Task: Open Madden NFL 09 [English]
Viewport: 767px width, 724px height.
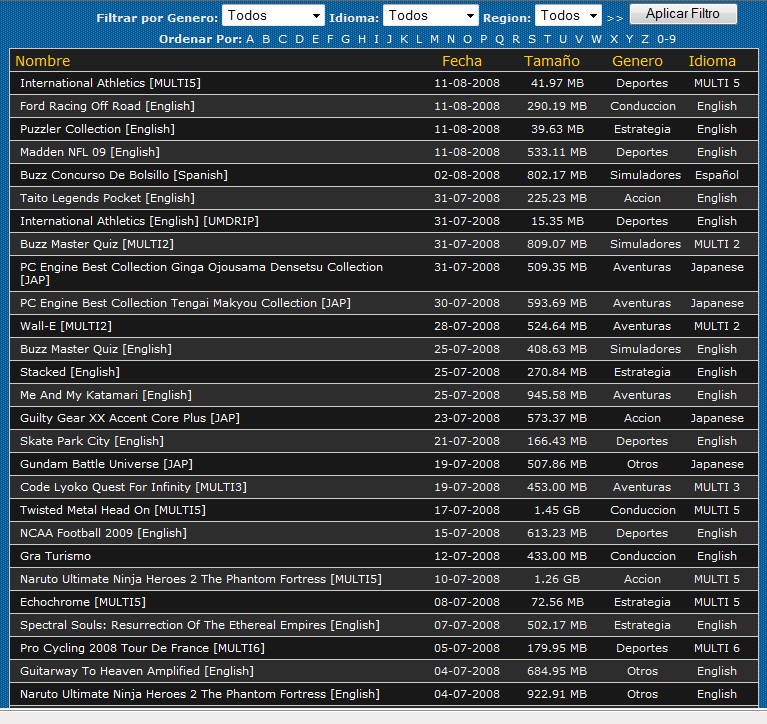Action: [90, 152]
